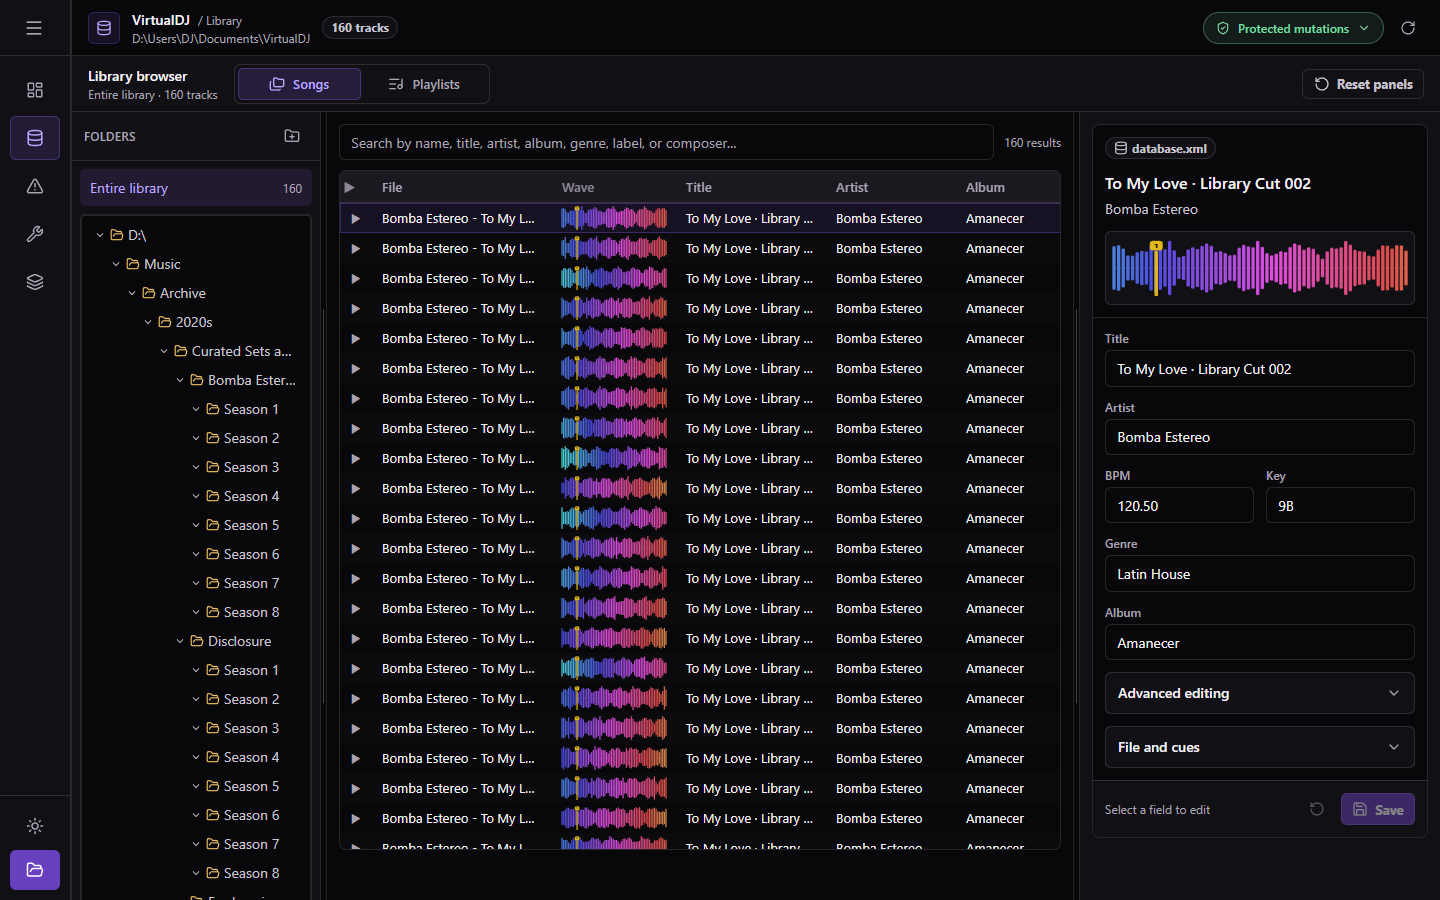The height and width of the screenshot is (900, 1440).
Task: Collapse the Archive folder chevron
Action: click(132, 293)
